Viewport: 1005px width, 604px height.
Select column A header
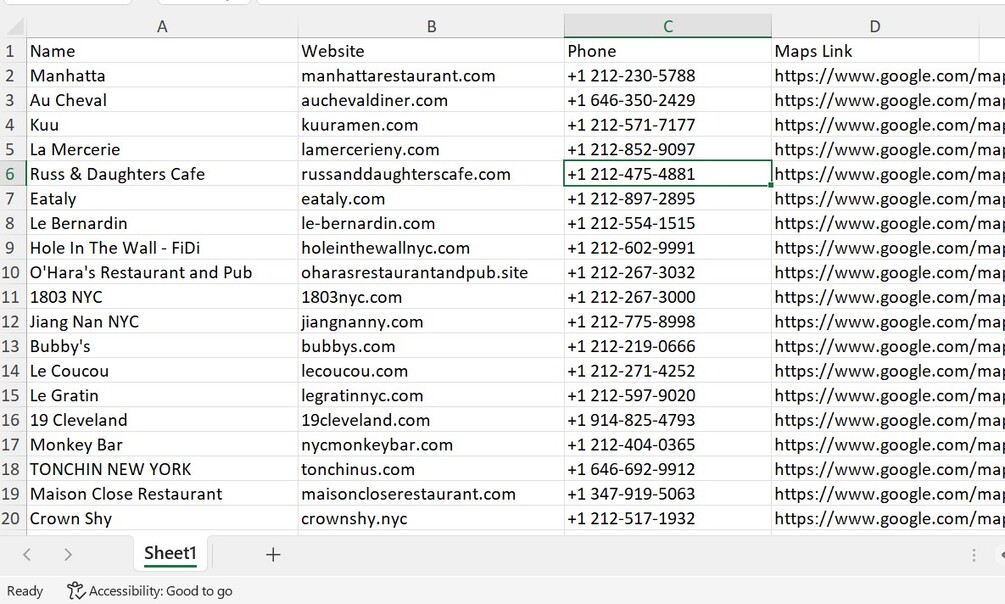(x=162, y=26)
